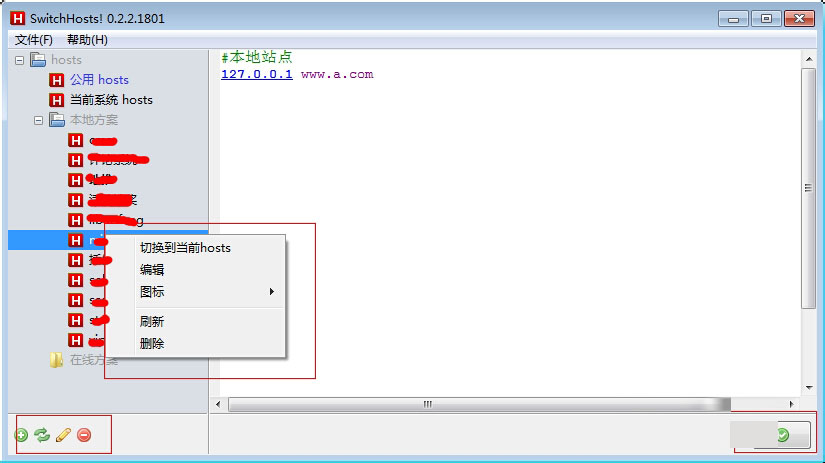Click the 127.0.0.1 link in editor
This screenshot has width=825, height=463.
[x=257, y=74]
